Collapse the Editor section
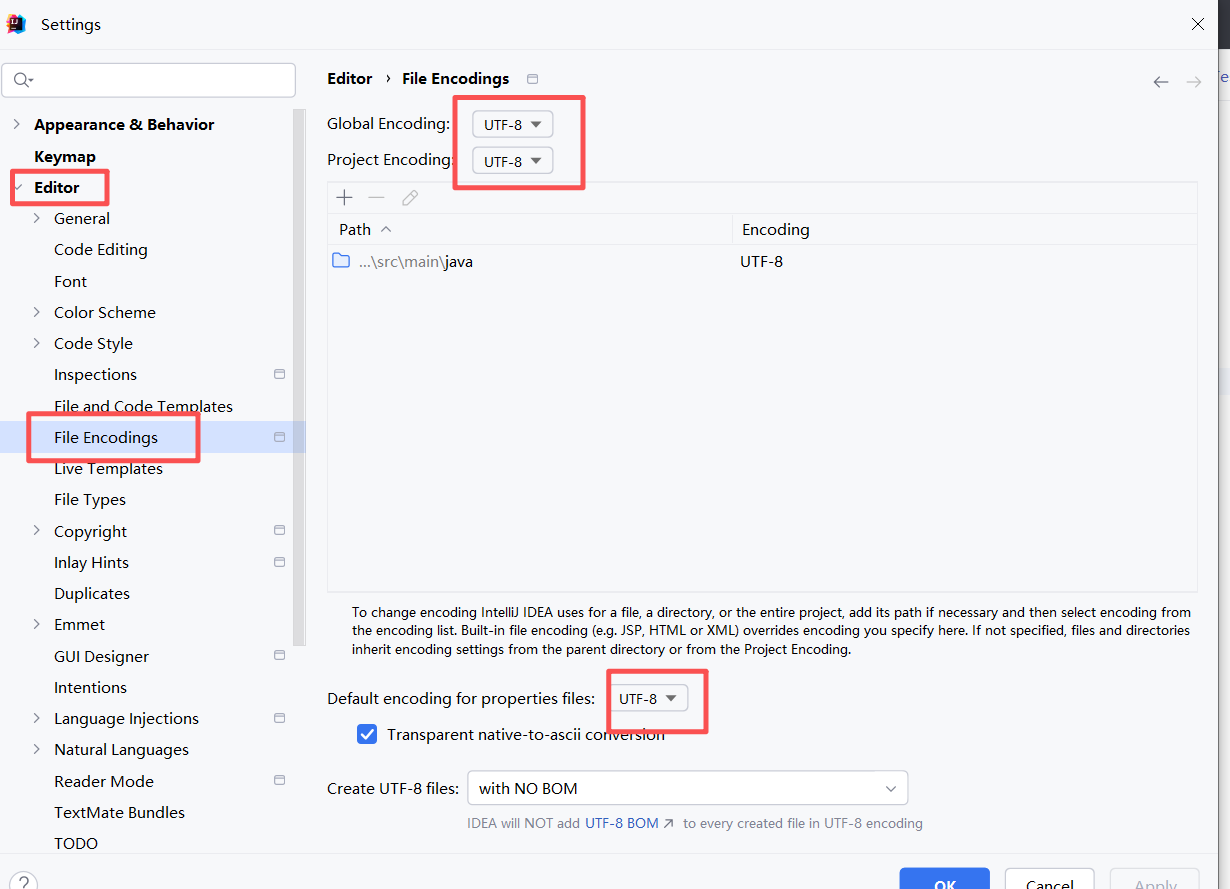Viewport: 1230px width, 889px height. tap(16, 187)
